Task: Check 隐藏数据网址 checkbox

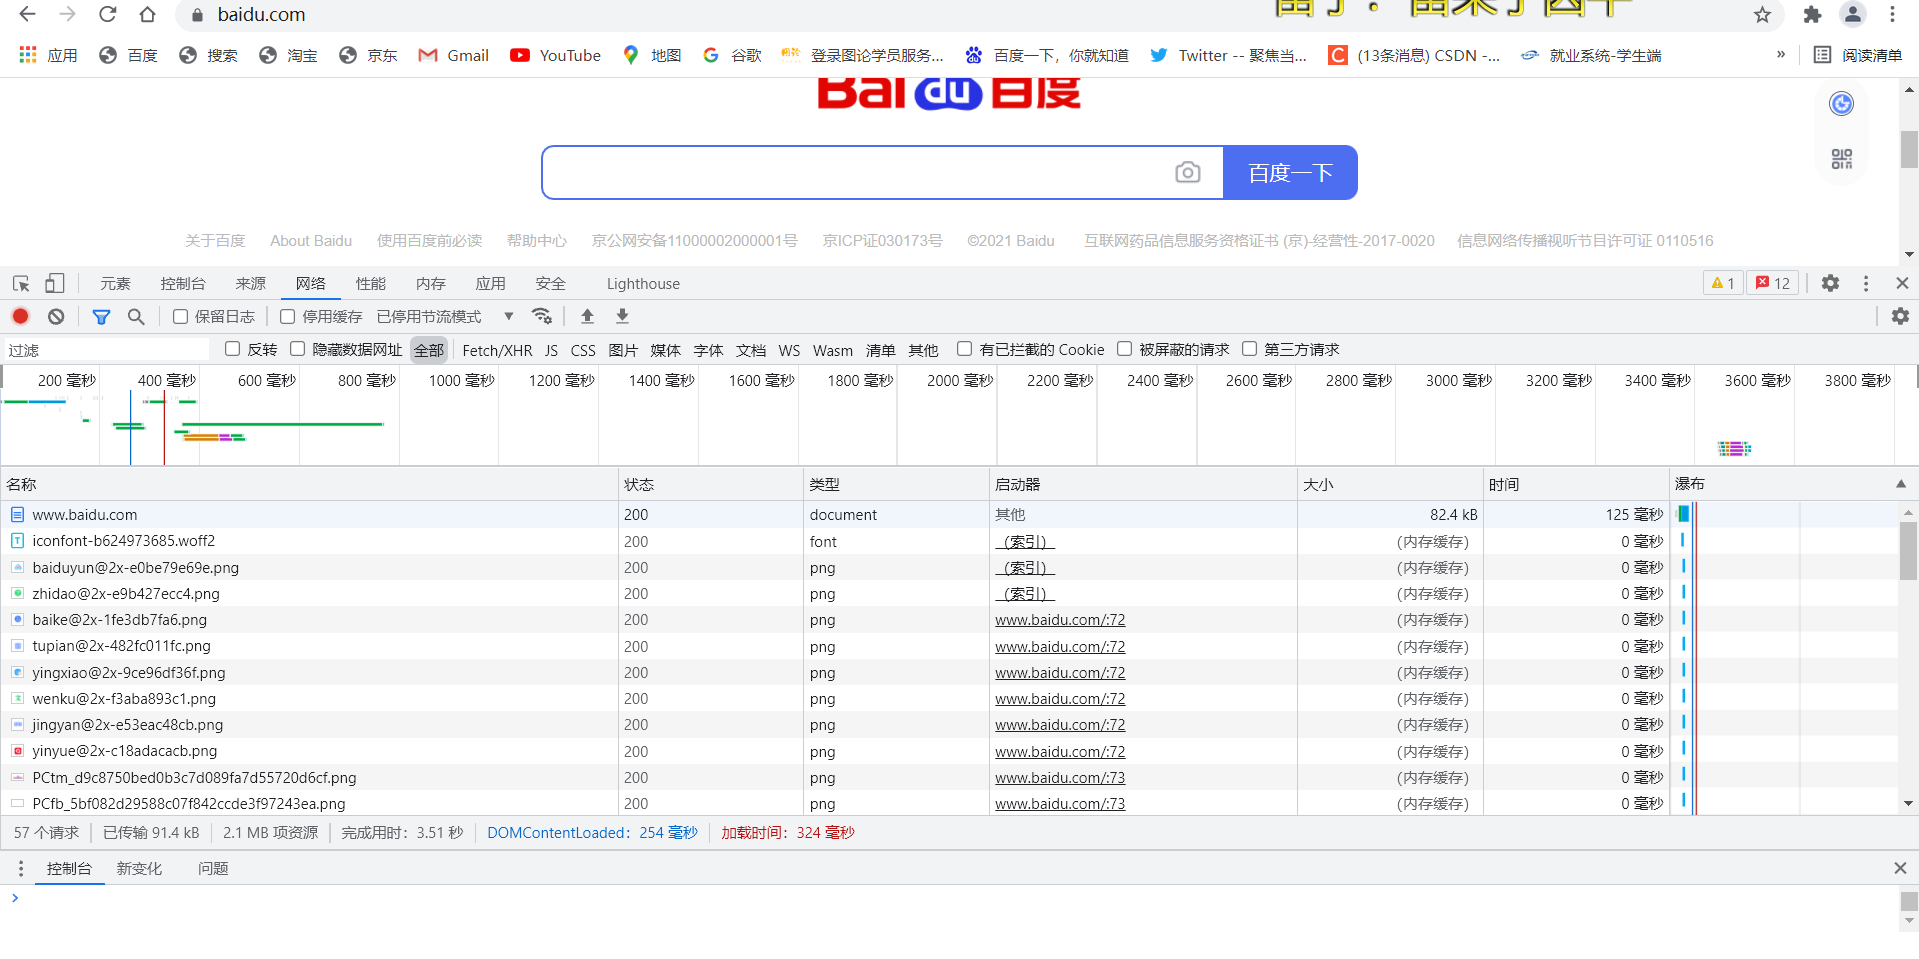Action: pyautogui.click(x=298, y=349)
